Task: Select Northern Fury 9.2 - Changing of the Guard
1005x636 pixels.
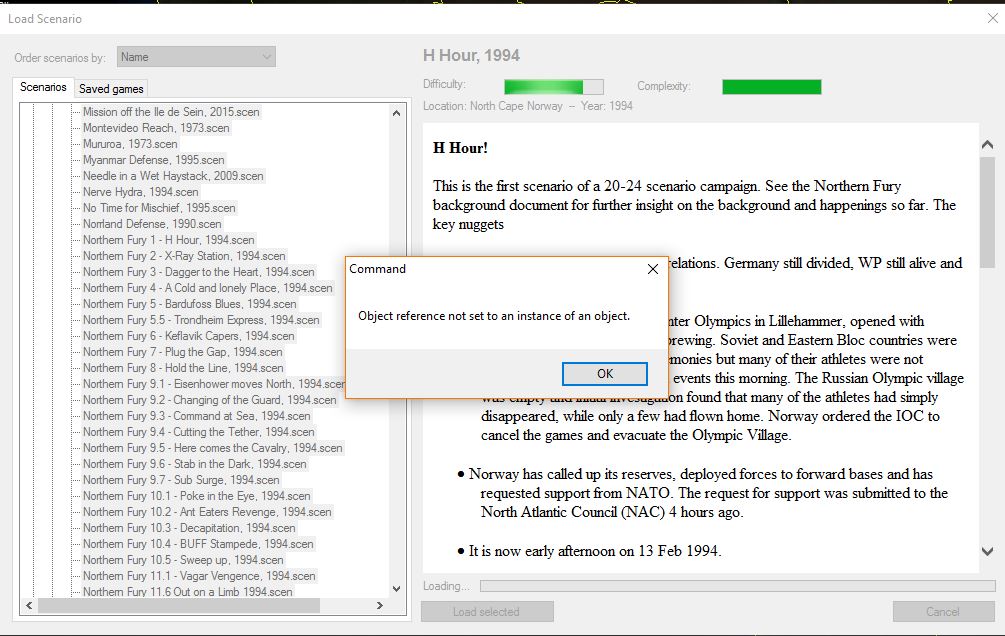Action: click(210, 400)
